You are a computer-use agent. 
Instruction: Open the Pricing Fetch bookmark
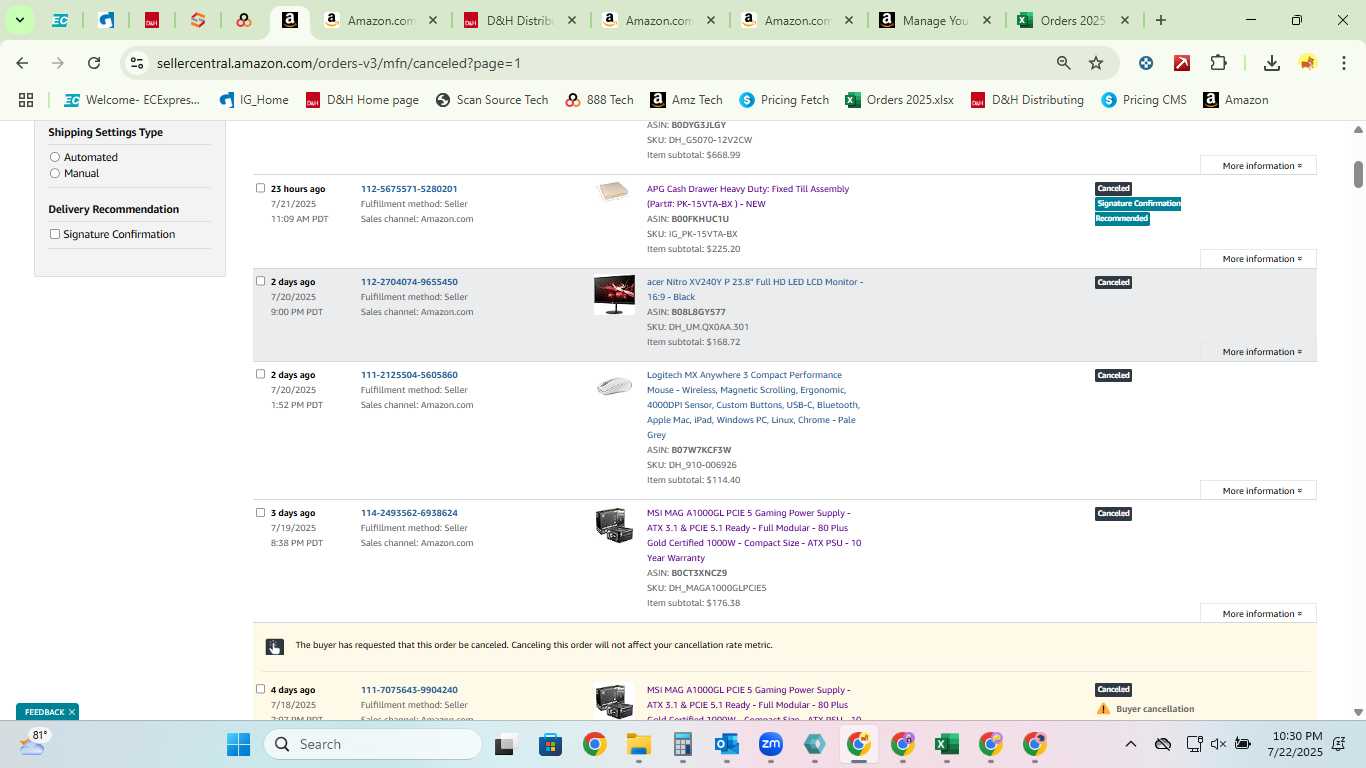[784, 100]
